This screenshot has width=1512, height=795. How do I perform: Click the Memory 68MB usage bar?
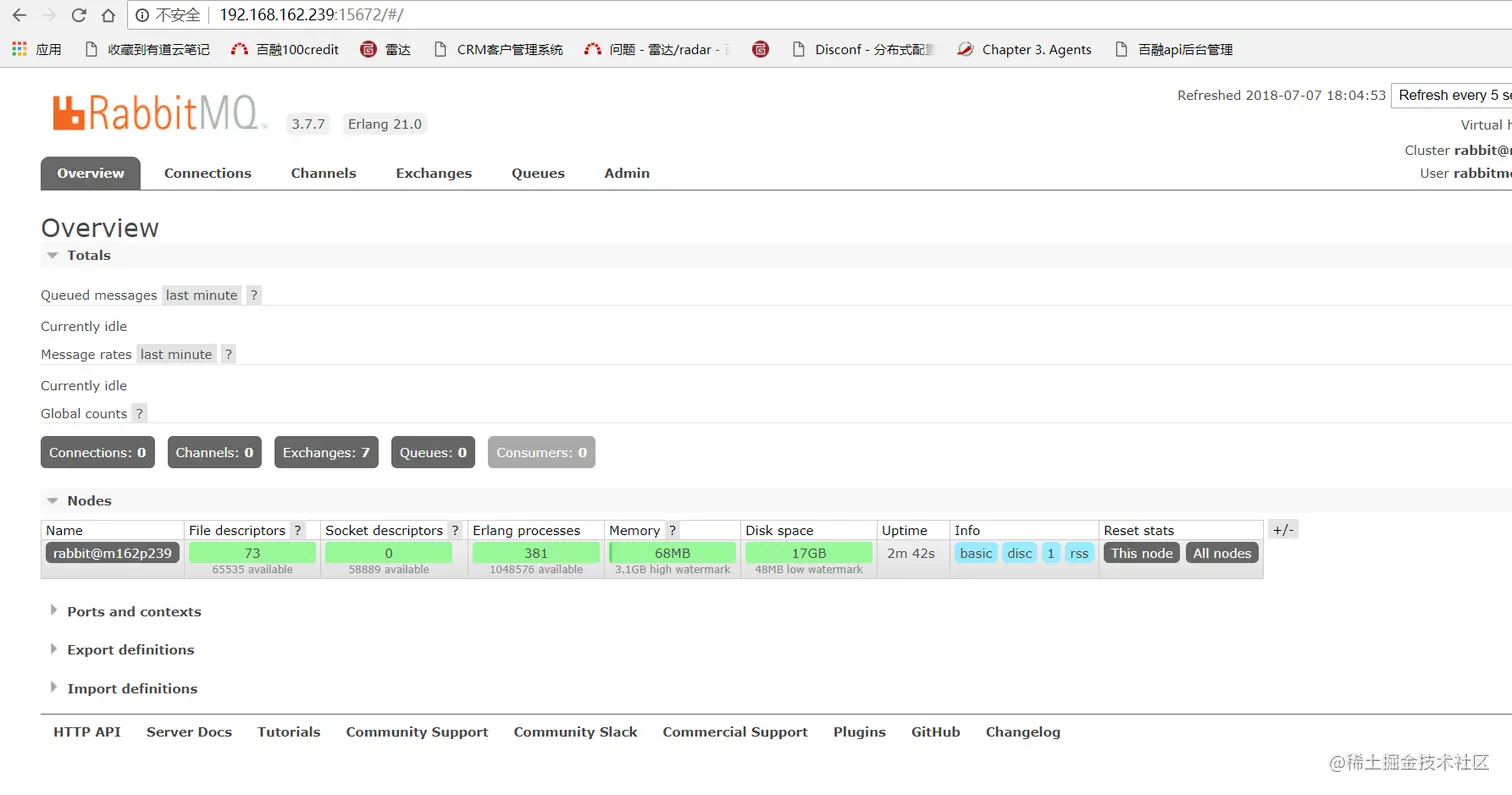tap(672, 553)
